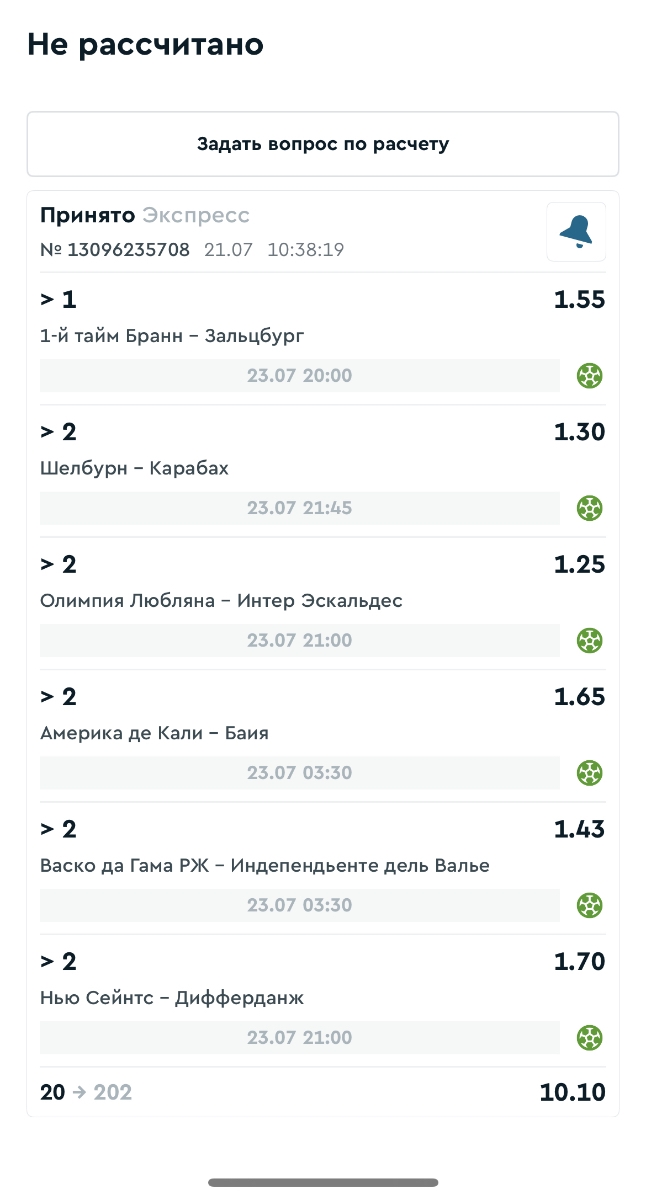Viewport: 646px width, 1200px height.
Task: Open the 1-й тайм Бранн – Зальцбург event
Action: (172, 336)
